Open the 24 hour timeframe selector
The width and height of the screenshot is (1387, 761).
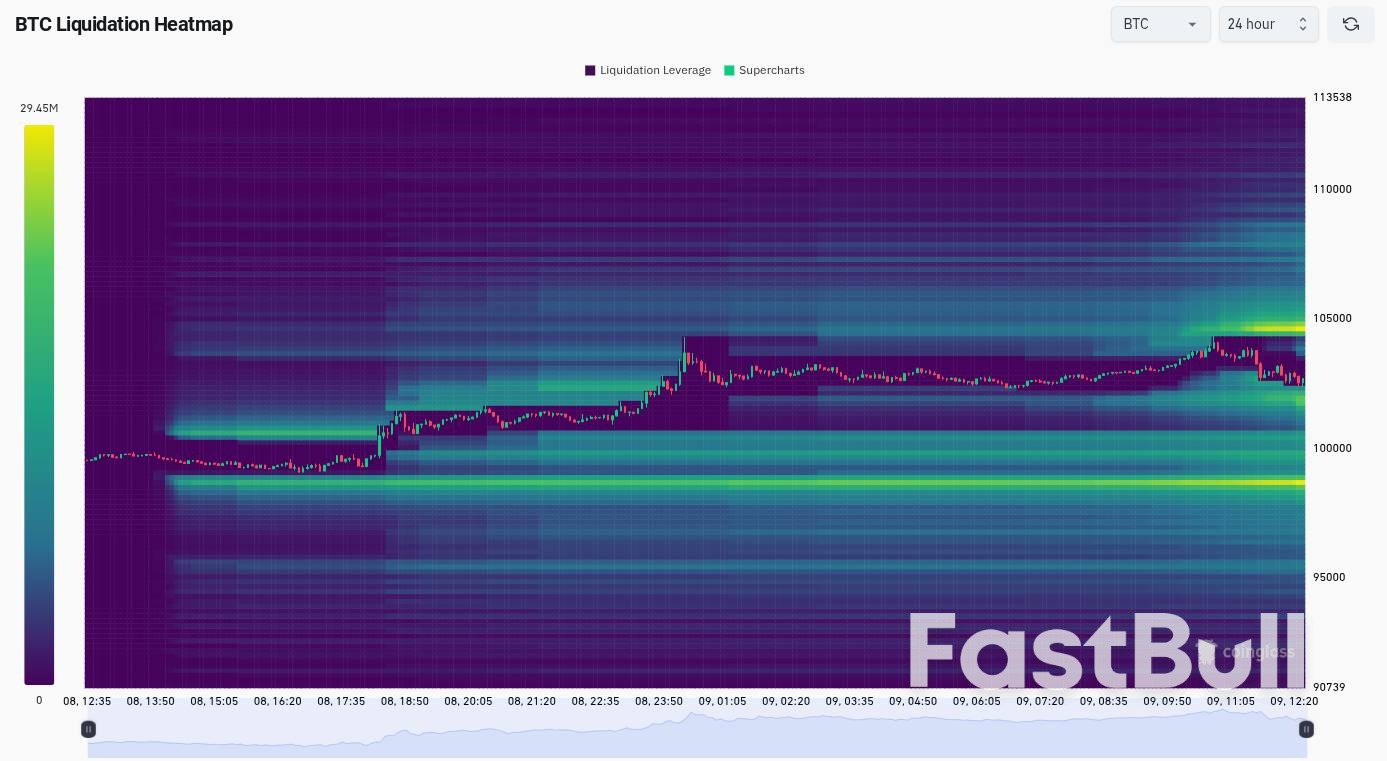(1267, 23)
